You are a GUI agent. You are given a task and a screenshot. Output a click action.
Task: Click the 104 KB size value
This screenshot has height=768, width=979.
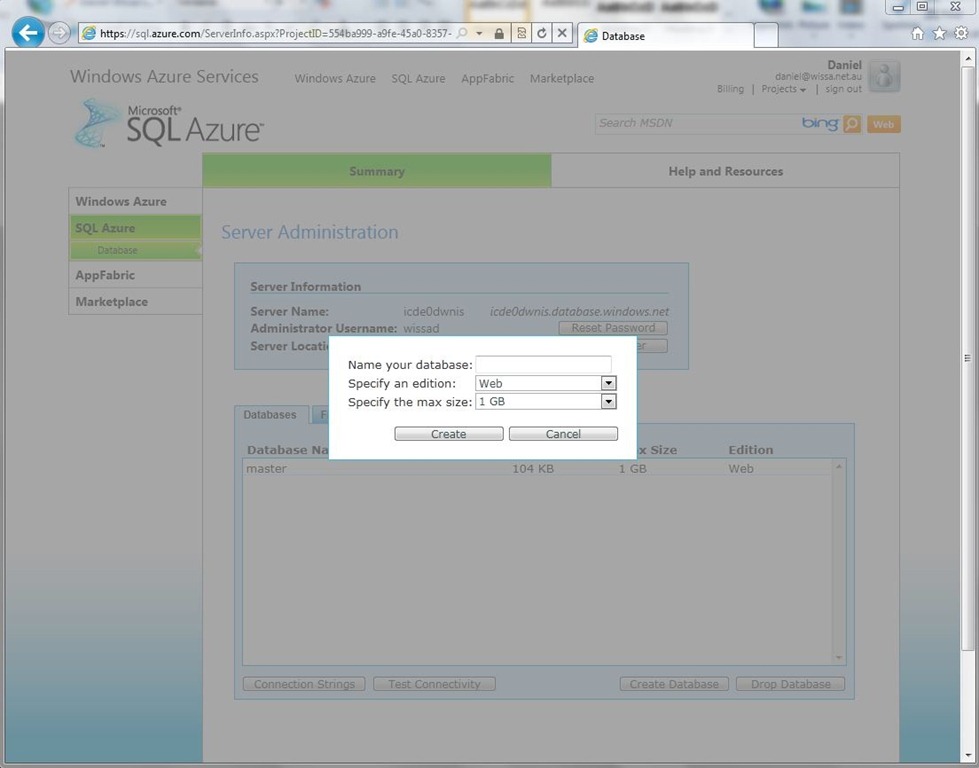click(533, 469)
